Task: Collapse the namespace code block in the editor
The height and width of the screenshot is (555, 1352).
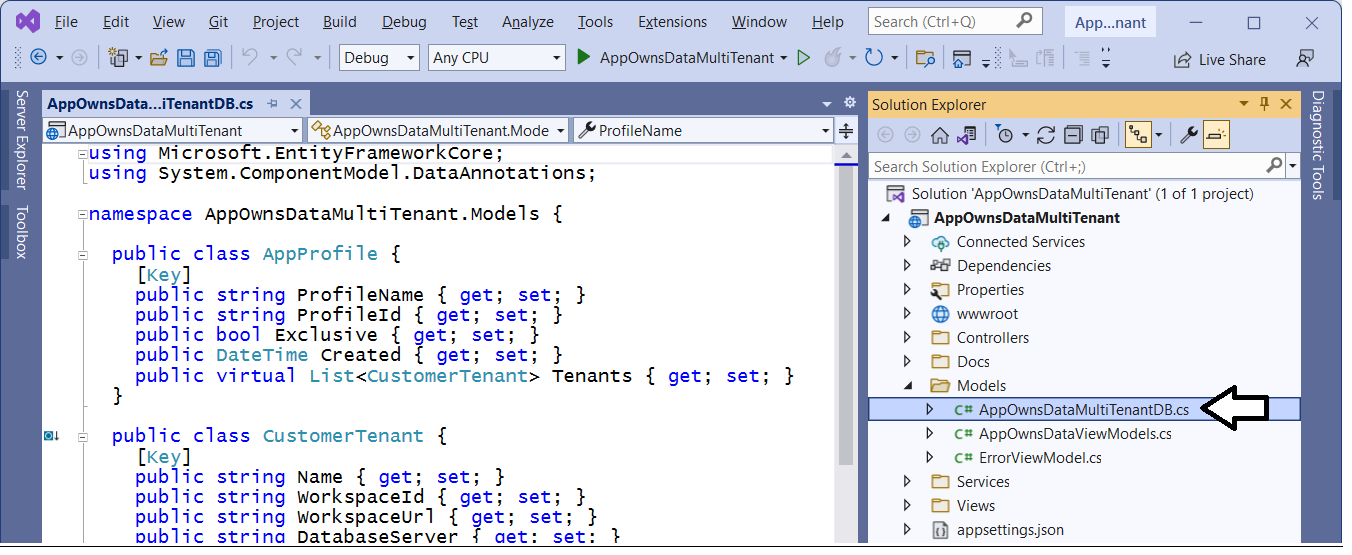Action: point(83,214)
